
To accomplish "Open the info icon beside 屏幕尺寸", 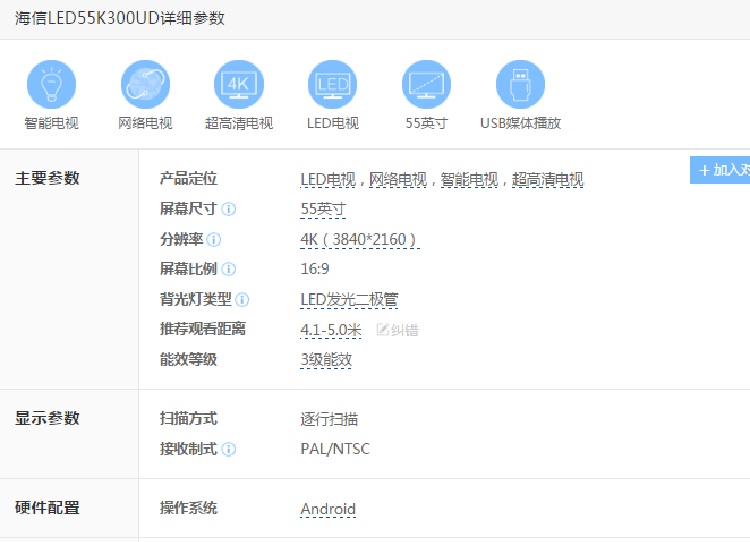I will tap(229, 209).
